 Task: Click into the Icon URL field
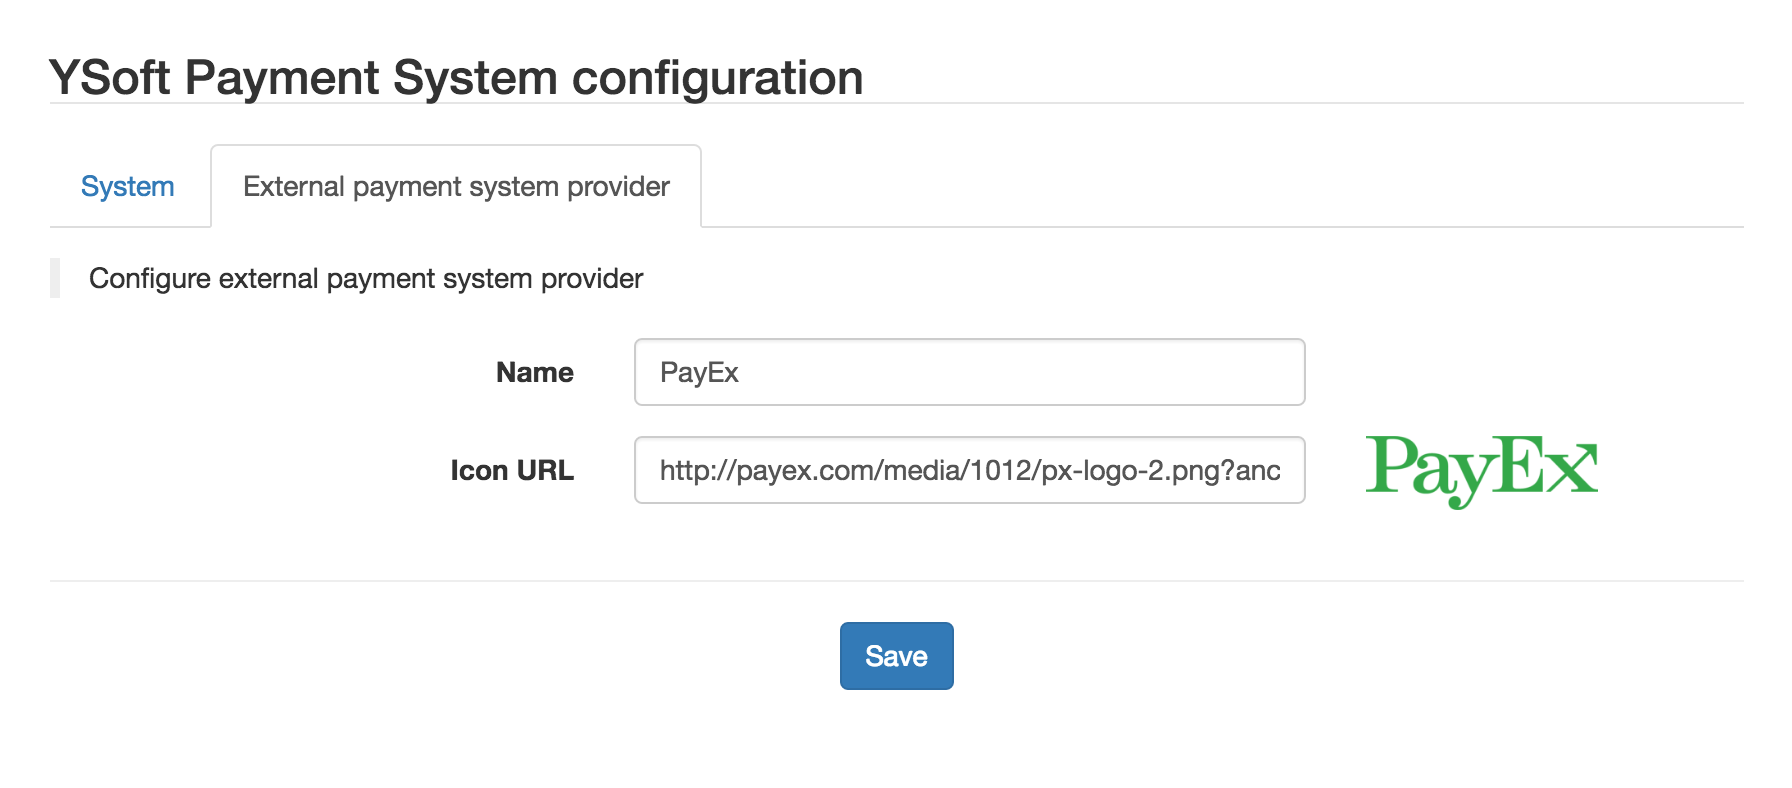coord(968,470)
